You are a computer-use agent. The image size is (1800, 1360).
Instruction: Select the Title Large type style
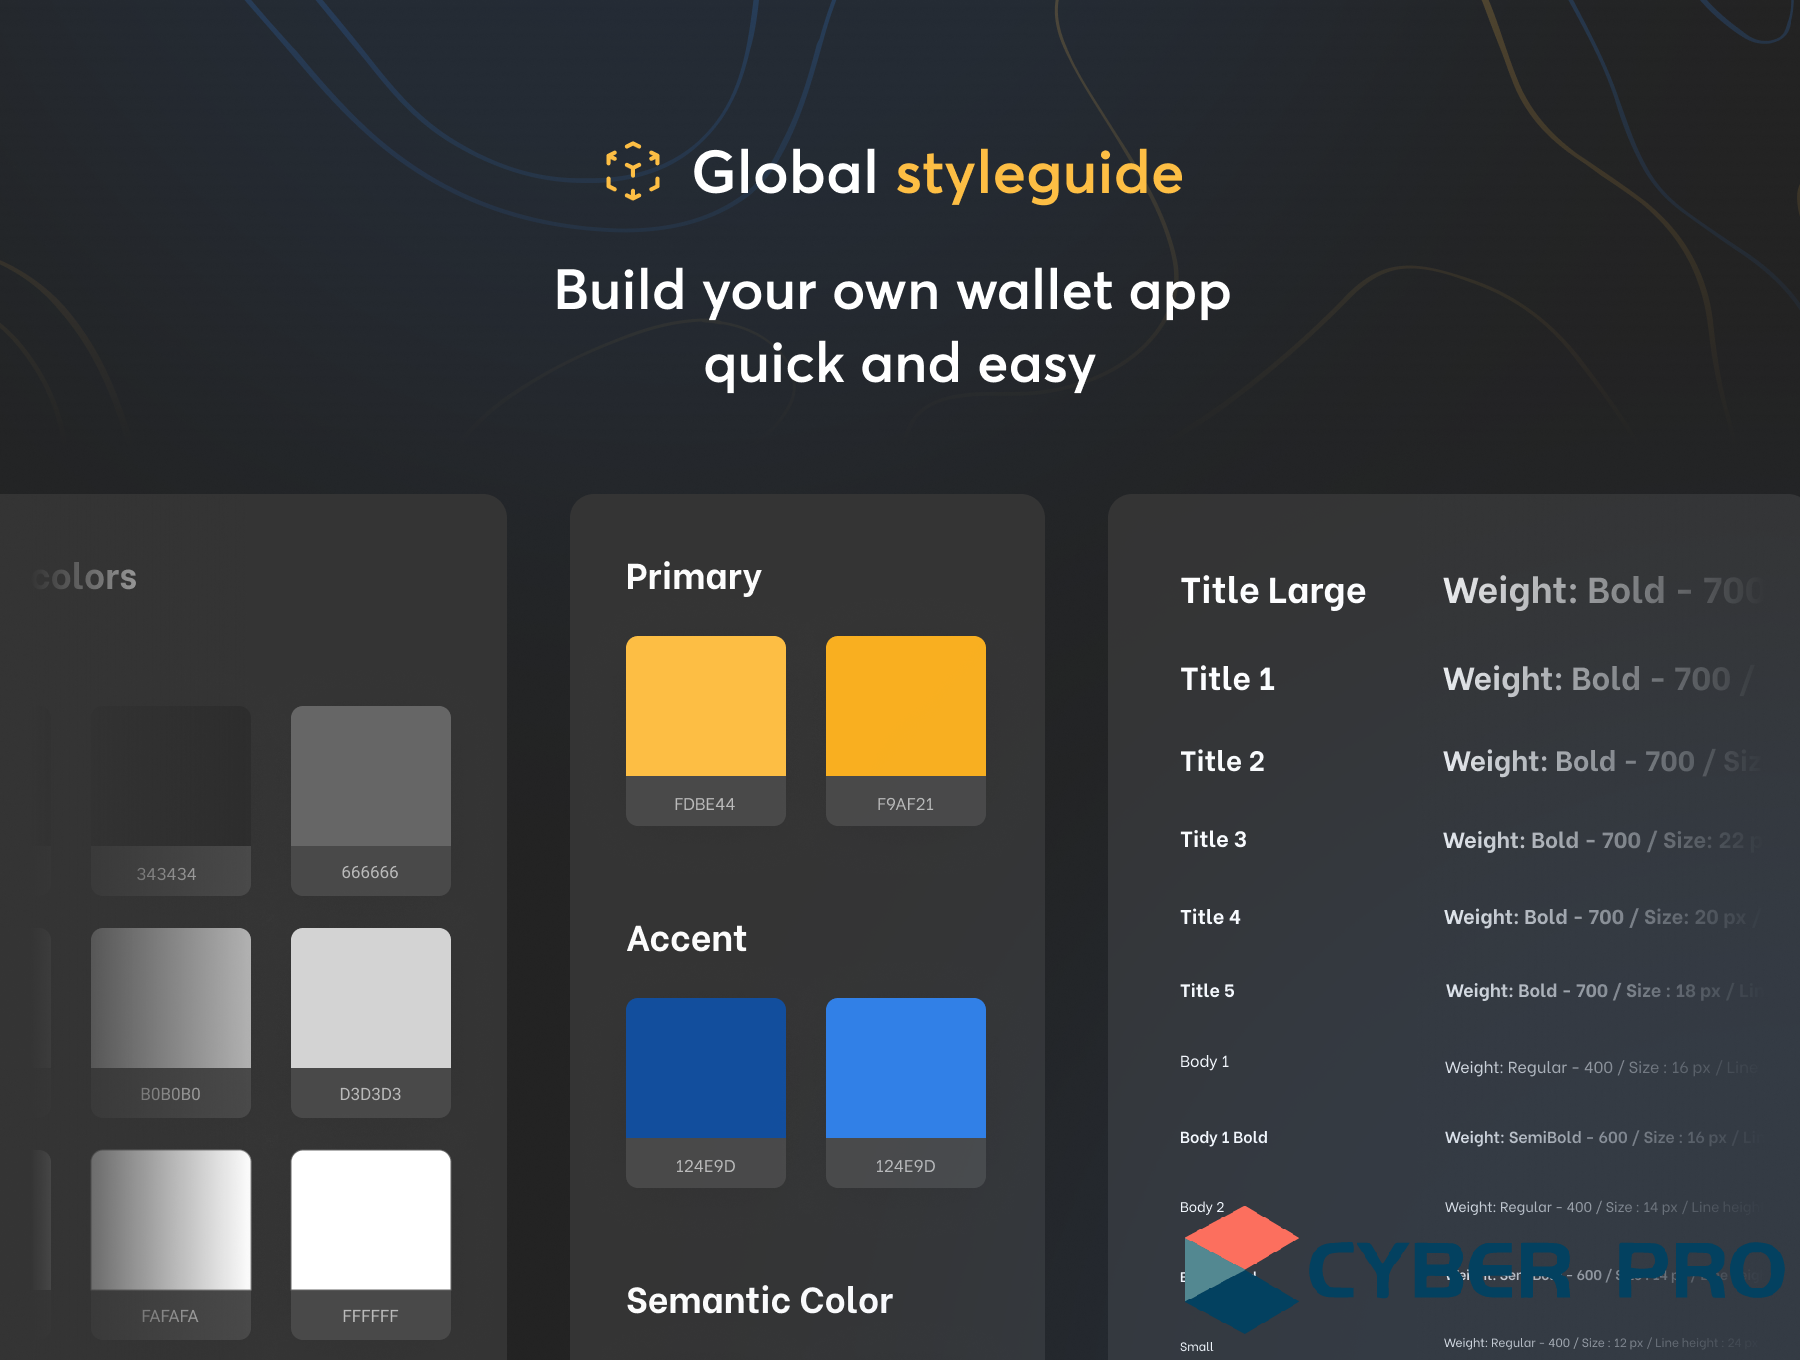1272,591
